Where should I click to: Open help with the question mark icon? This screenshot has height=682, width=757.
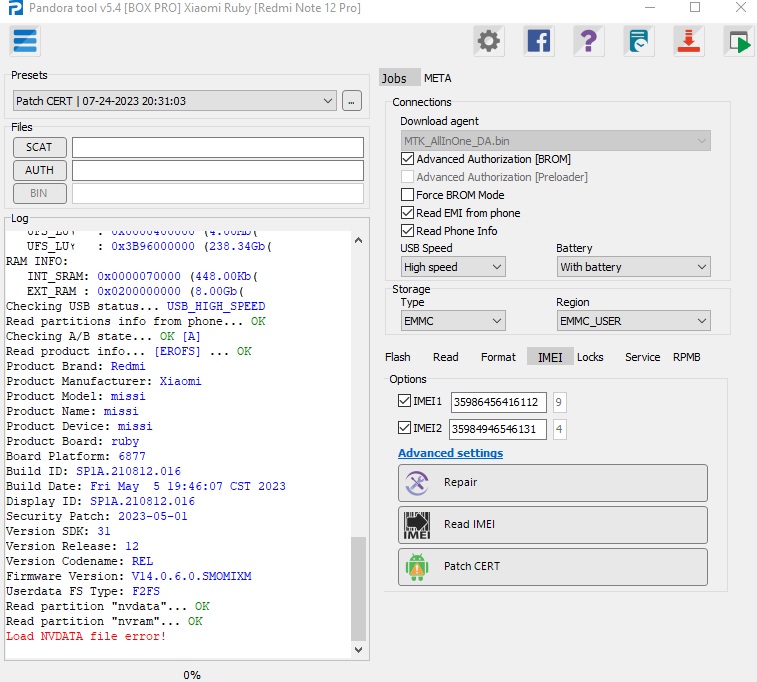[588, 41]
